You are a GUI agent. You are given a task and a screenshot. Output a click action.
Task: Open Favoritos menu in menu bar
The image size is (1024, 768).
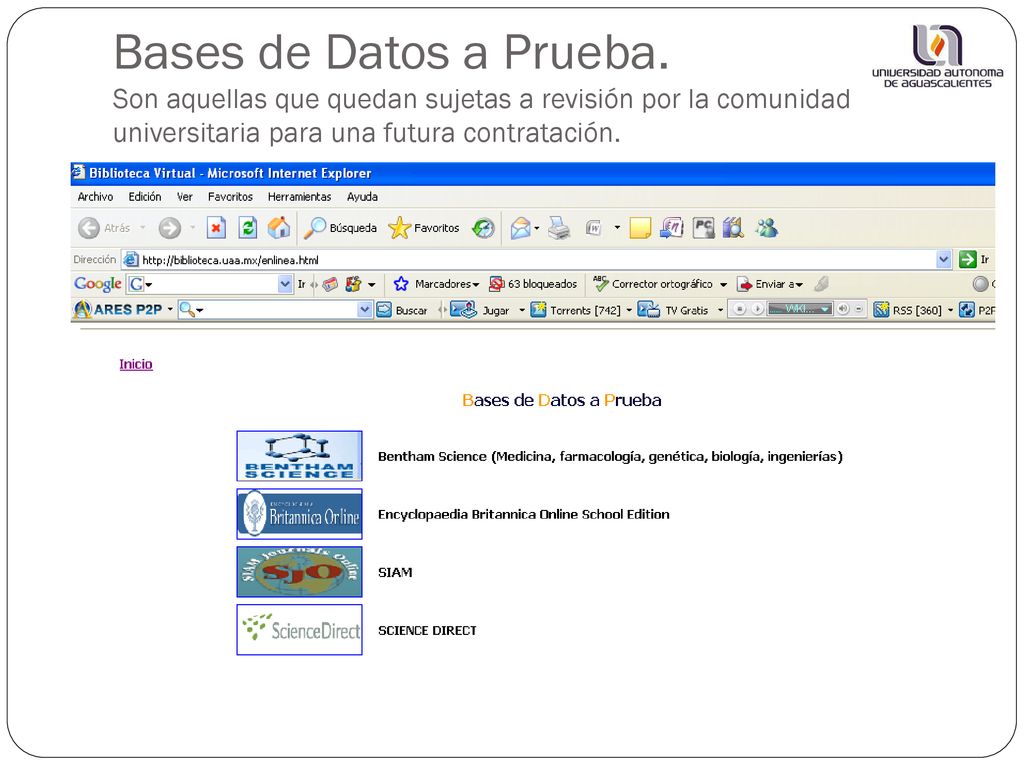(x=230, y=197)
